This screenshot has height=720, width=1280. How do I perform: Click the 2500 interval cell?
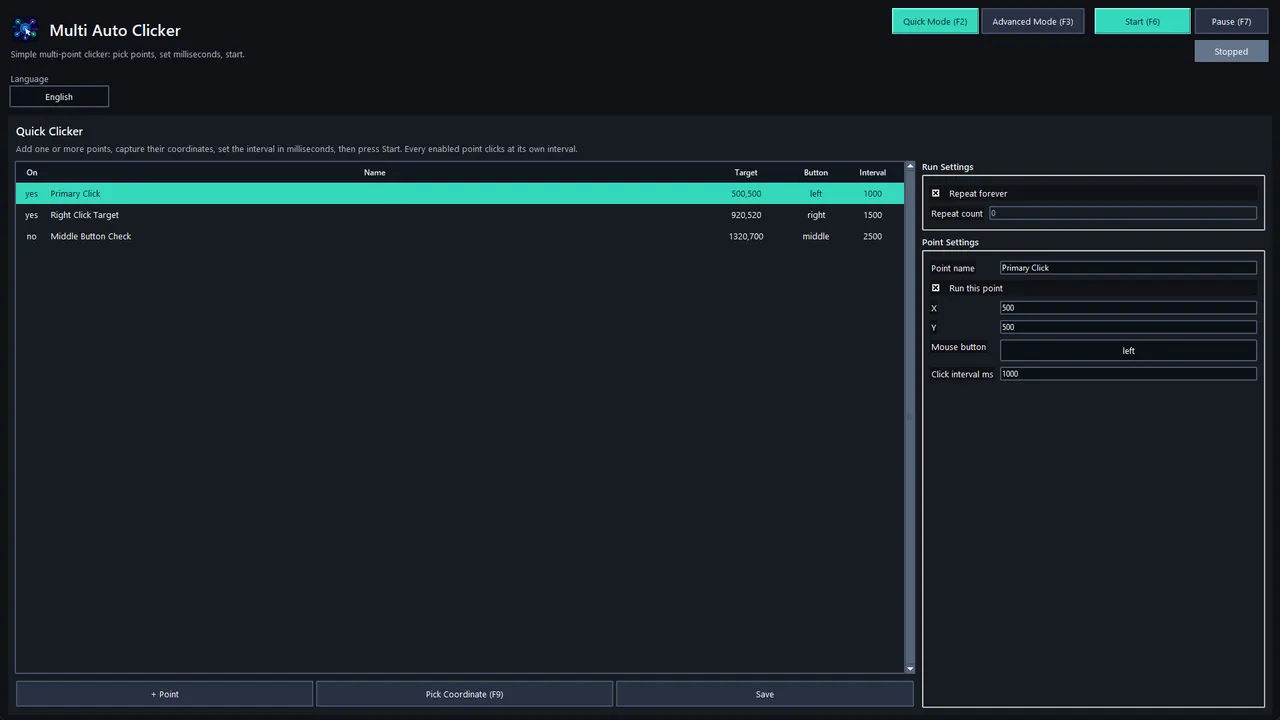coord(873,237)
